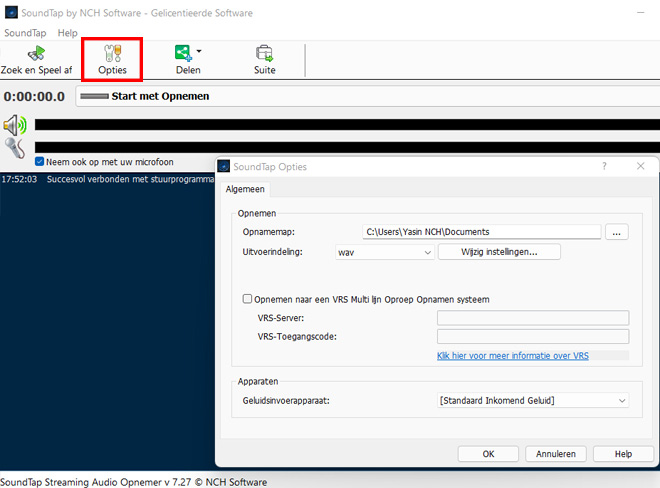This screenshot has width=660, height=488.
Task: Close the SoundTap Opties dialog
Action: pyautogui.click(x=640, y=166)
